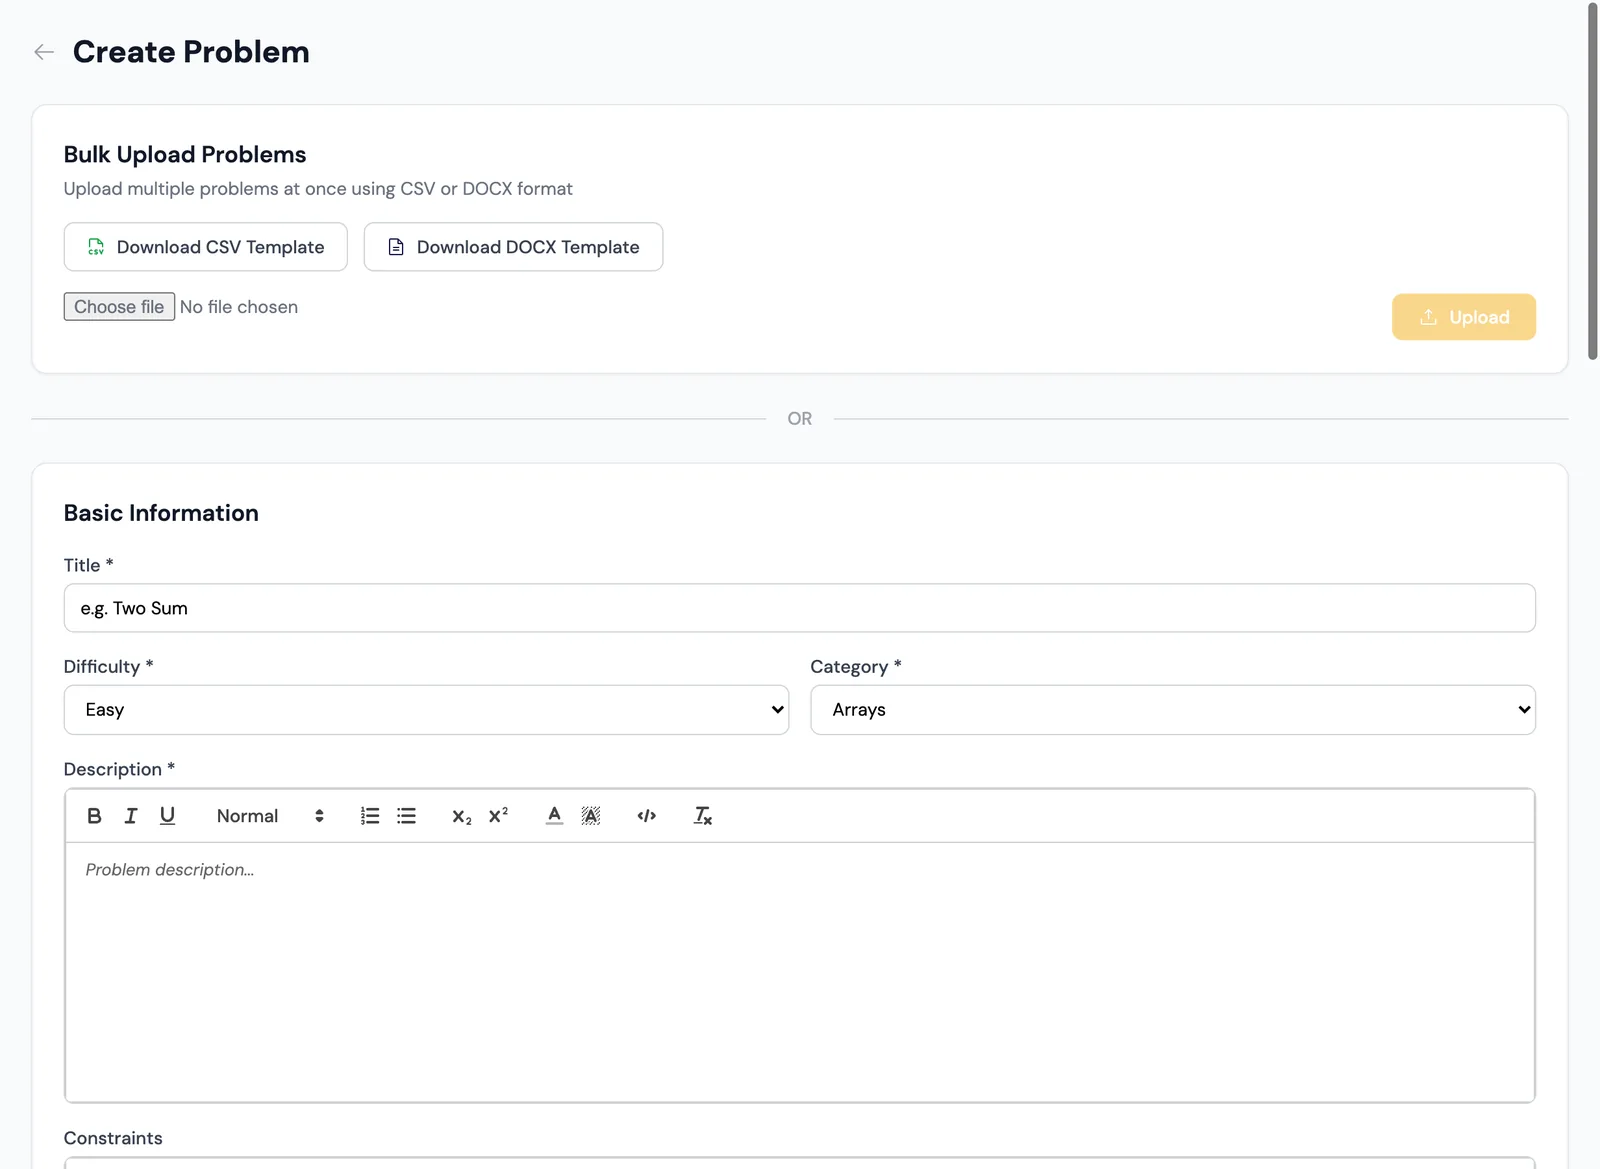
Task: Insert a bulleted list
Action: (x=406, y=816)
